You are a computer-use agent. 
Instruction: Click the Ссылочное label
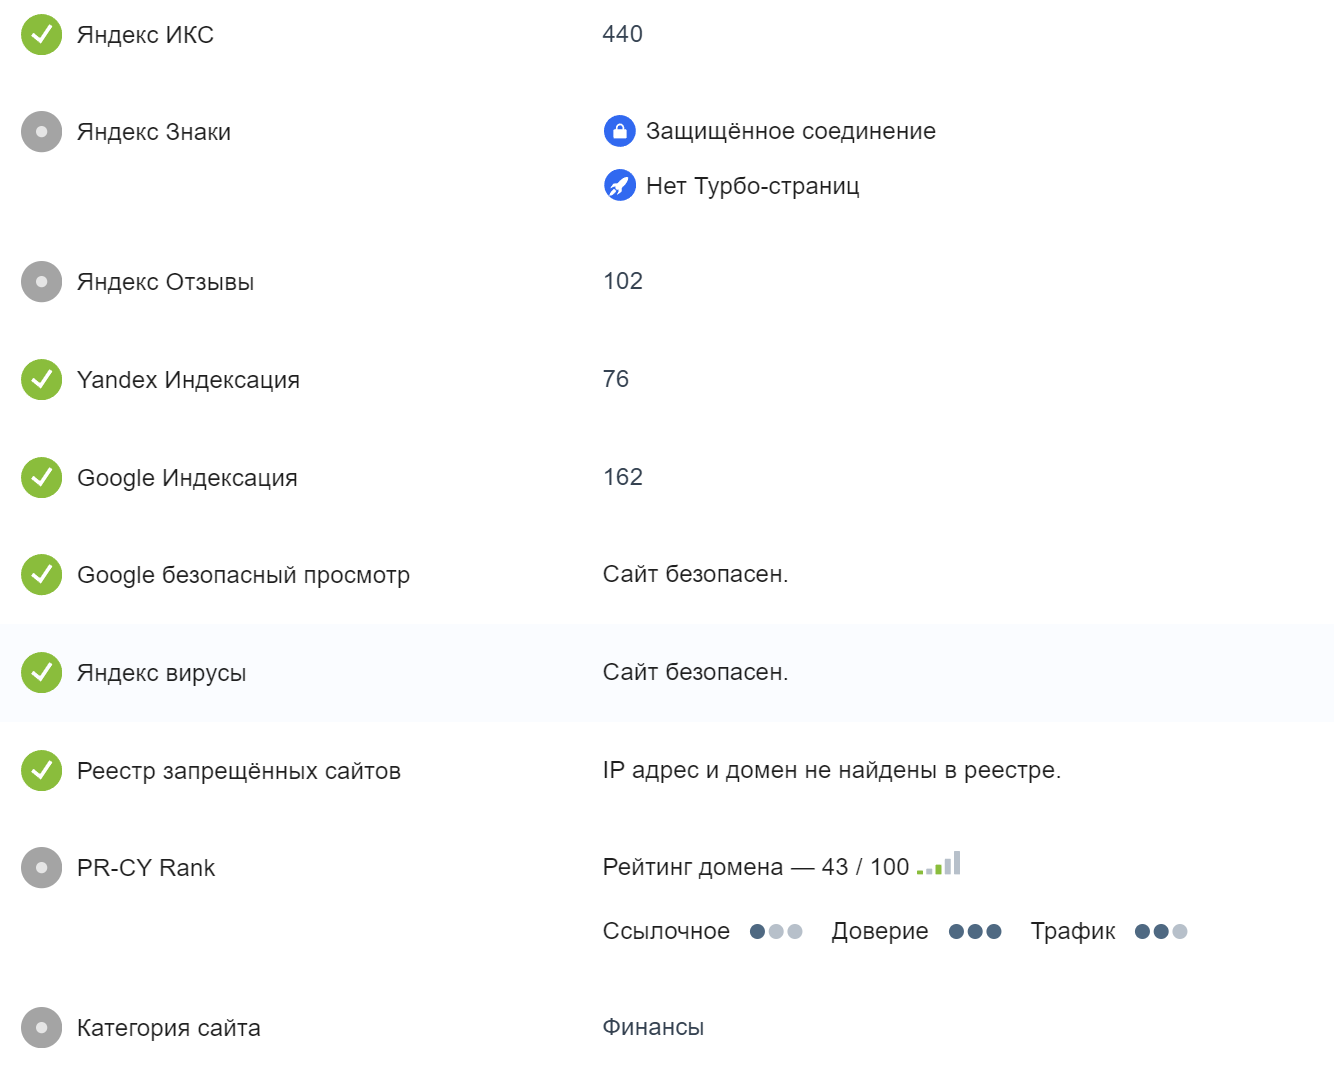(666, 931)
